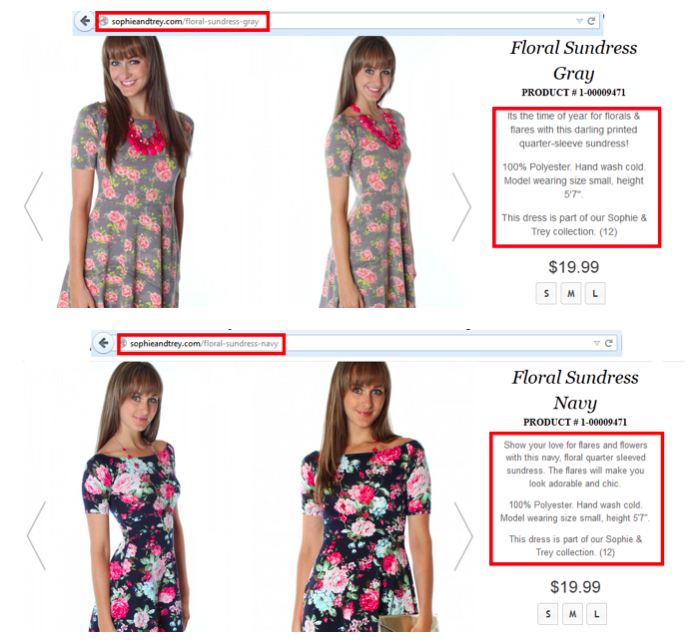This screenshot has height=643, width=696.
Task: Open the Floral Sundress Gray title
Action: 573,60
